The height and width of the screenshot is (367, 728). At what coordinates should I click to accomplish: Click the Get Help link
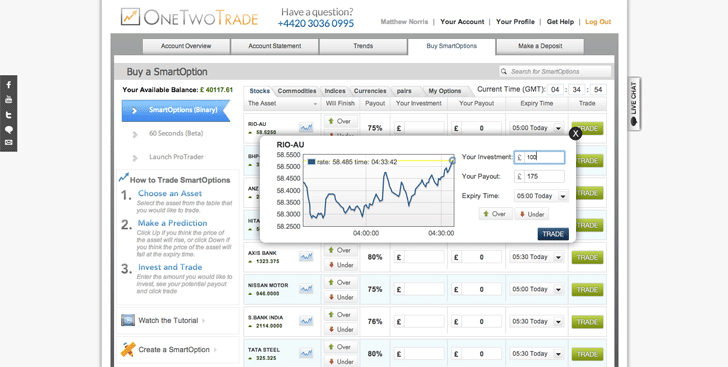[x=560, y=22]
